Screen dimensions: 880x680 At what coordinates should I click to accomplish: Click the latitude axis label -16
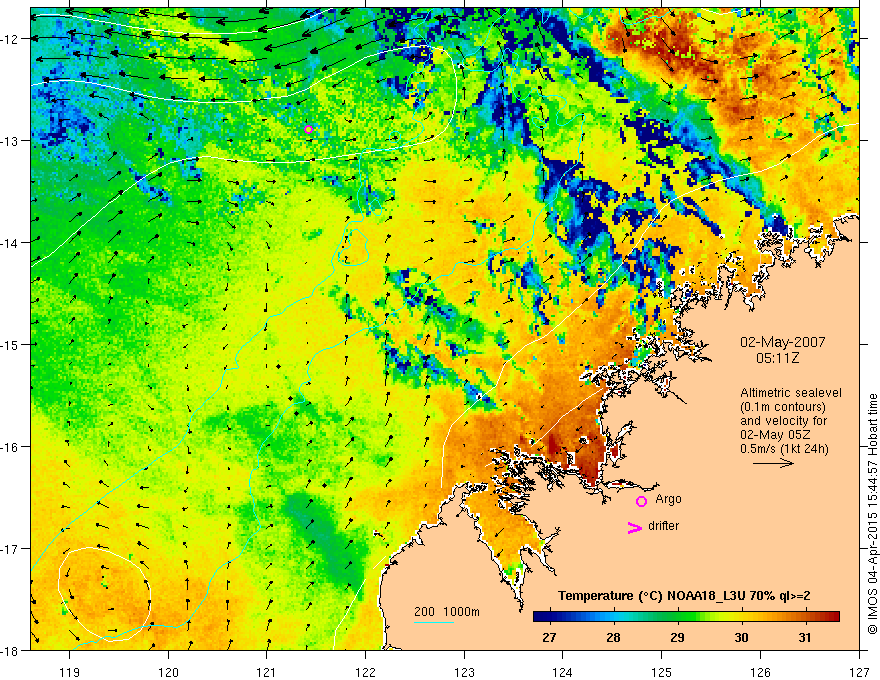[10, 447]
